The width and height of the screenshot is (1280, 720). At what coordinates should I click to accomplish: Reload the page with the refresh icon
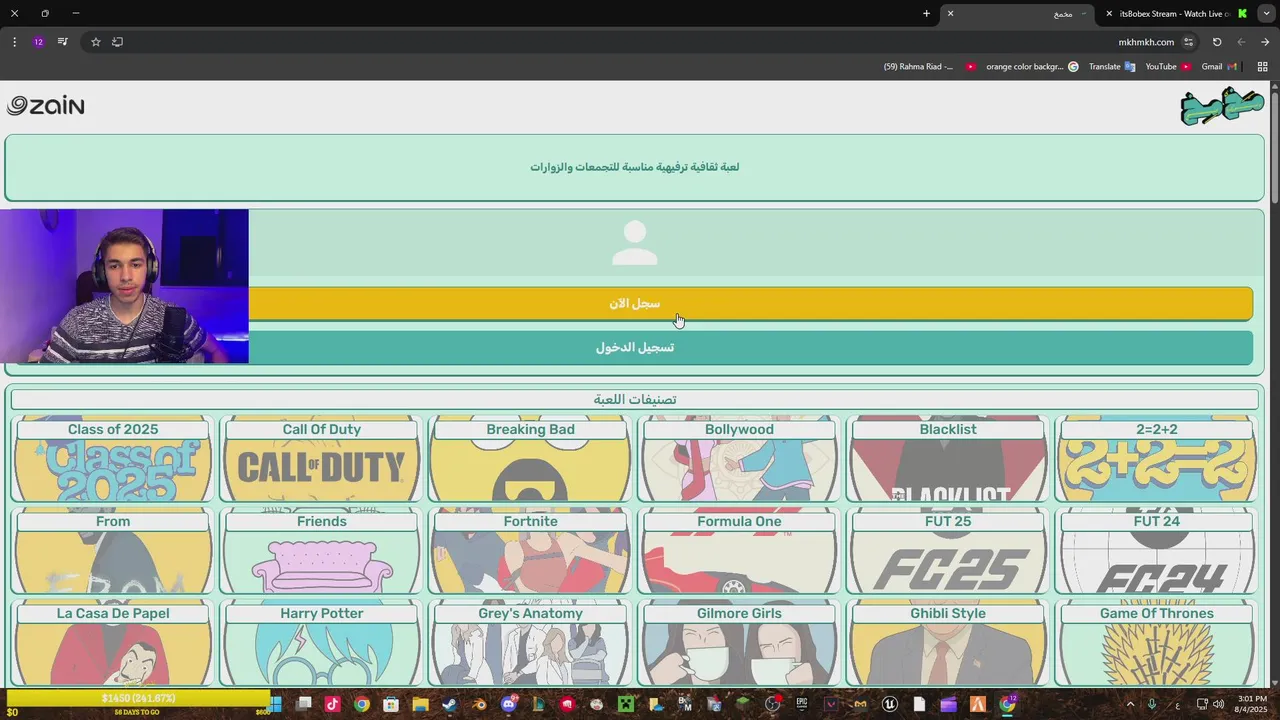1217,42
